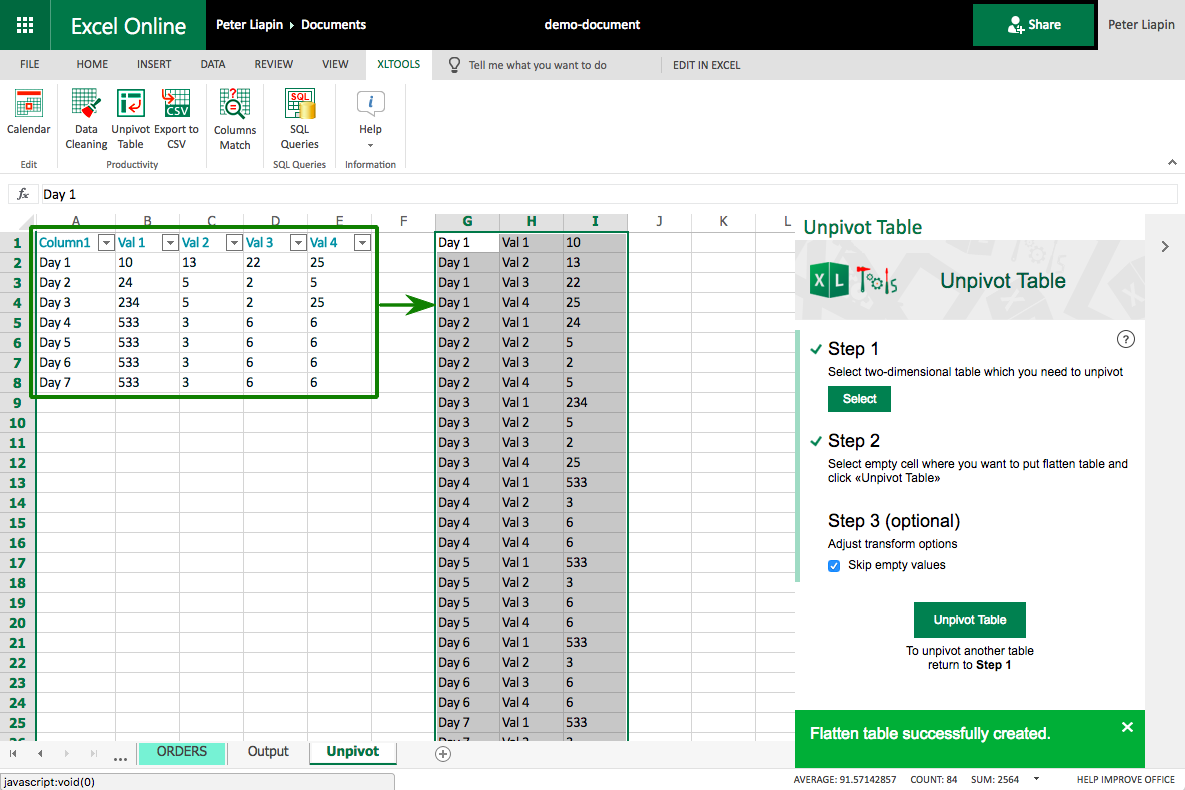Select column K header
The height and width of the screenshot is (790, 1185).
coord(723,222)
